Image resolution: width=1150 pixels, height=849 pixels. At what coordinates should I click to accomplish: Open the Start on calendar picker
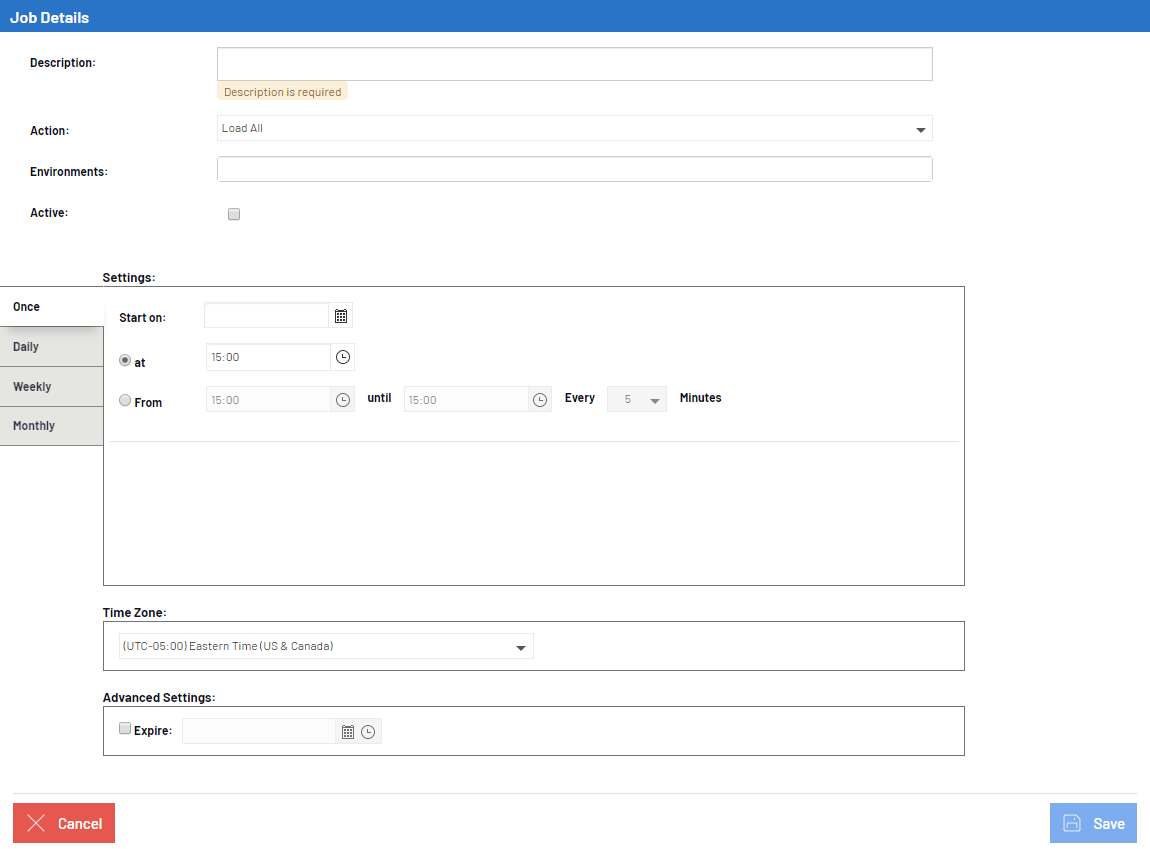tap(341, 316)
